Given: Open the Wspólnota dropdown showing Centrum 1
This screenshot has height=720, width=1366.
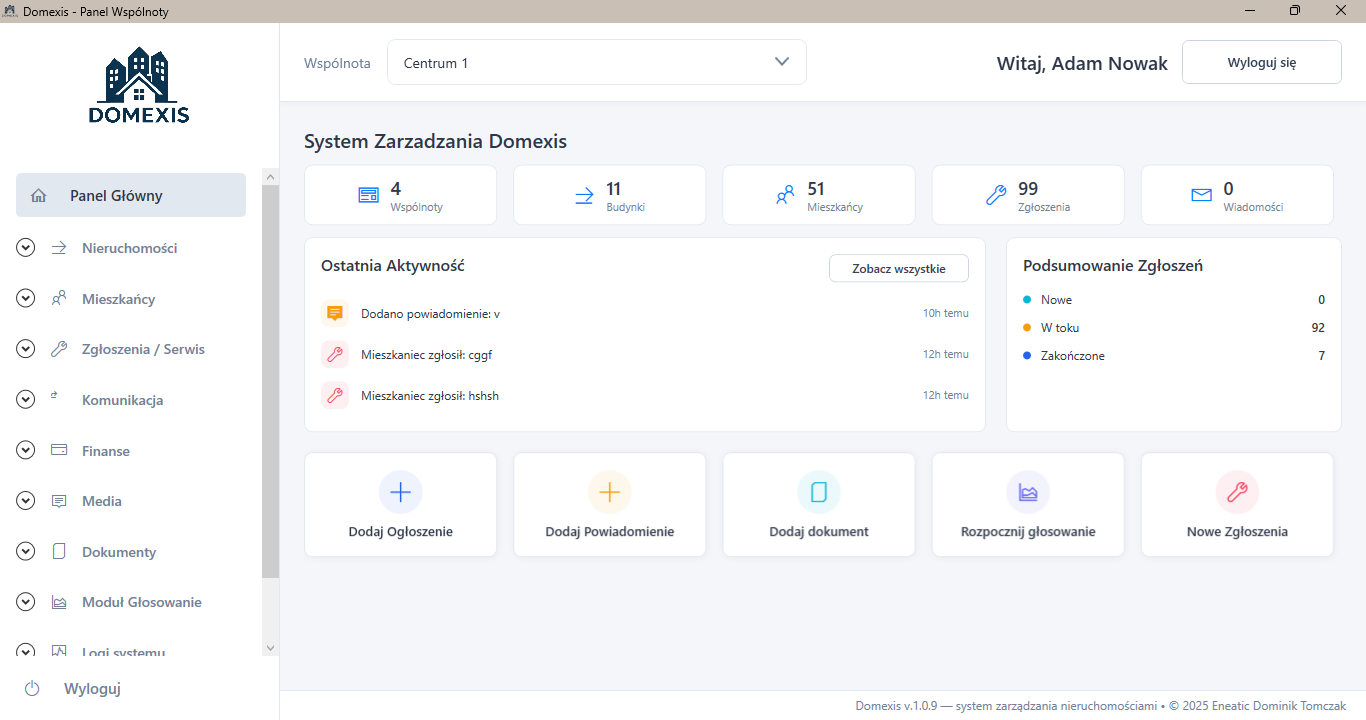Looking at the screenshot, I should pyautogui.click(x=596, y=62).
